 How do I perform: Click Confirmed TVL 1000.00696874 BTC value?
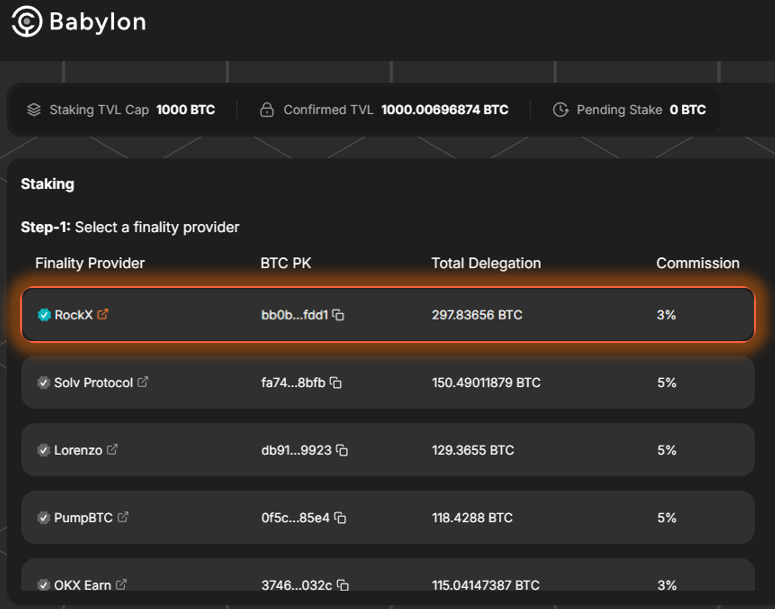(x=445, y=110)
